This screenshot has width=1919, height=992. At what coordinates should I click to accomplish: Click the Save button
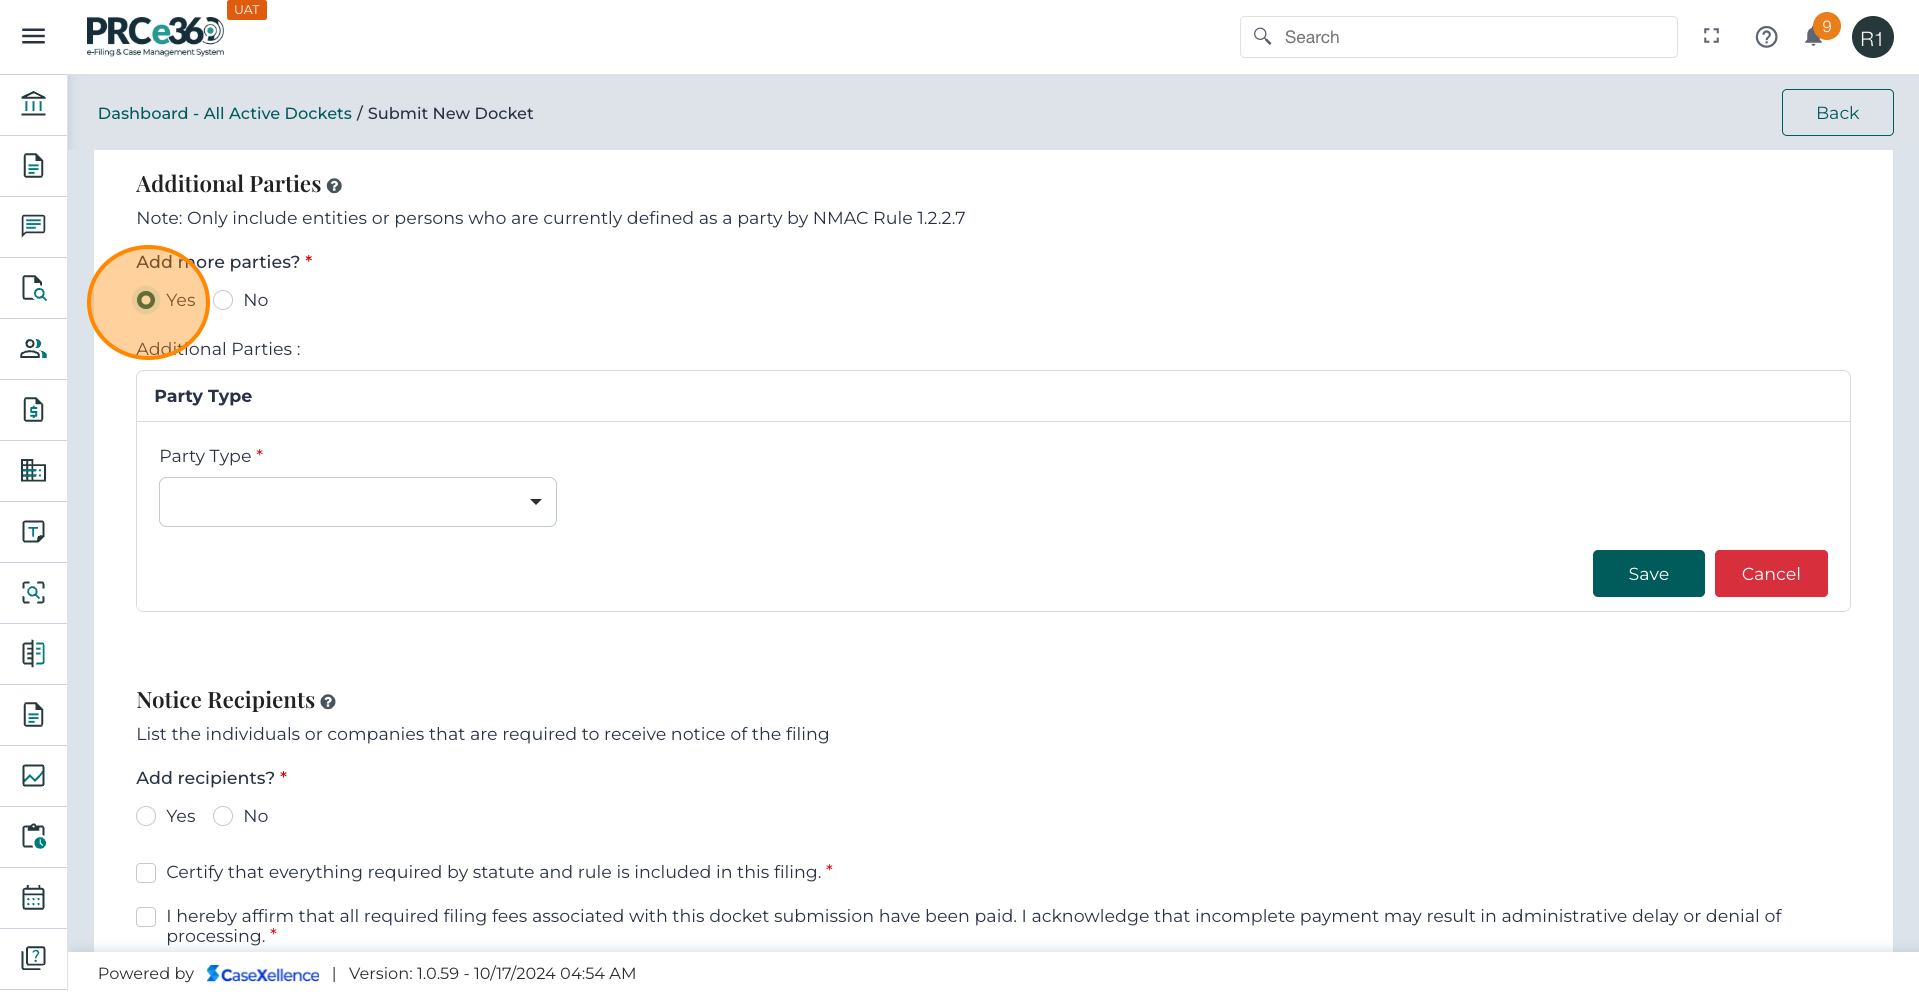(x=1647, y=574)
